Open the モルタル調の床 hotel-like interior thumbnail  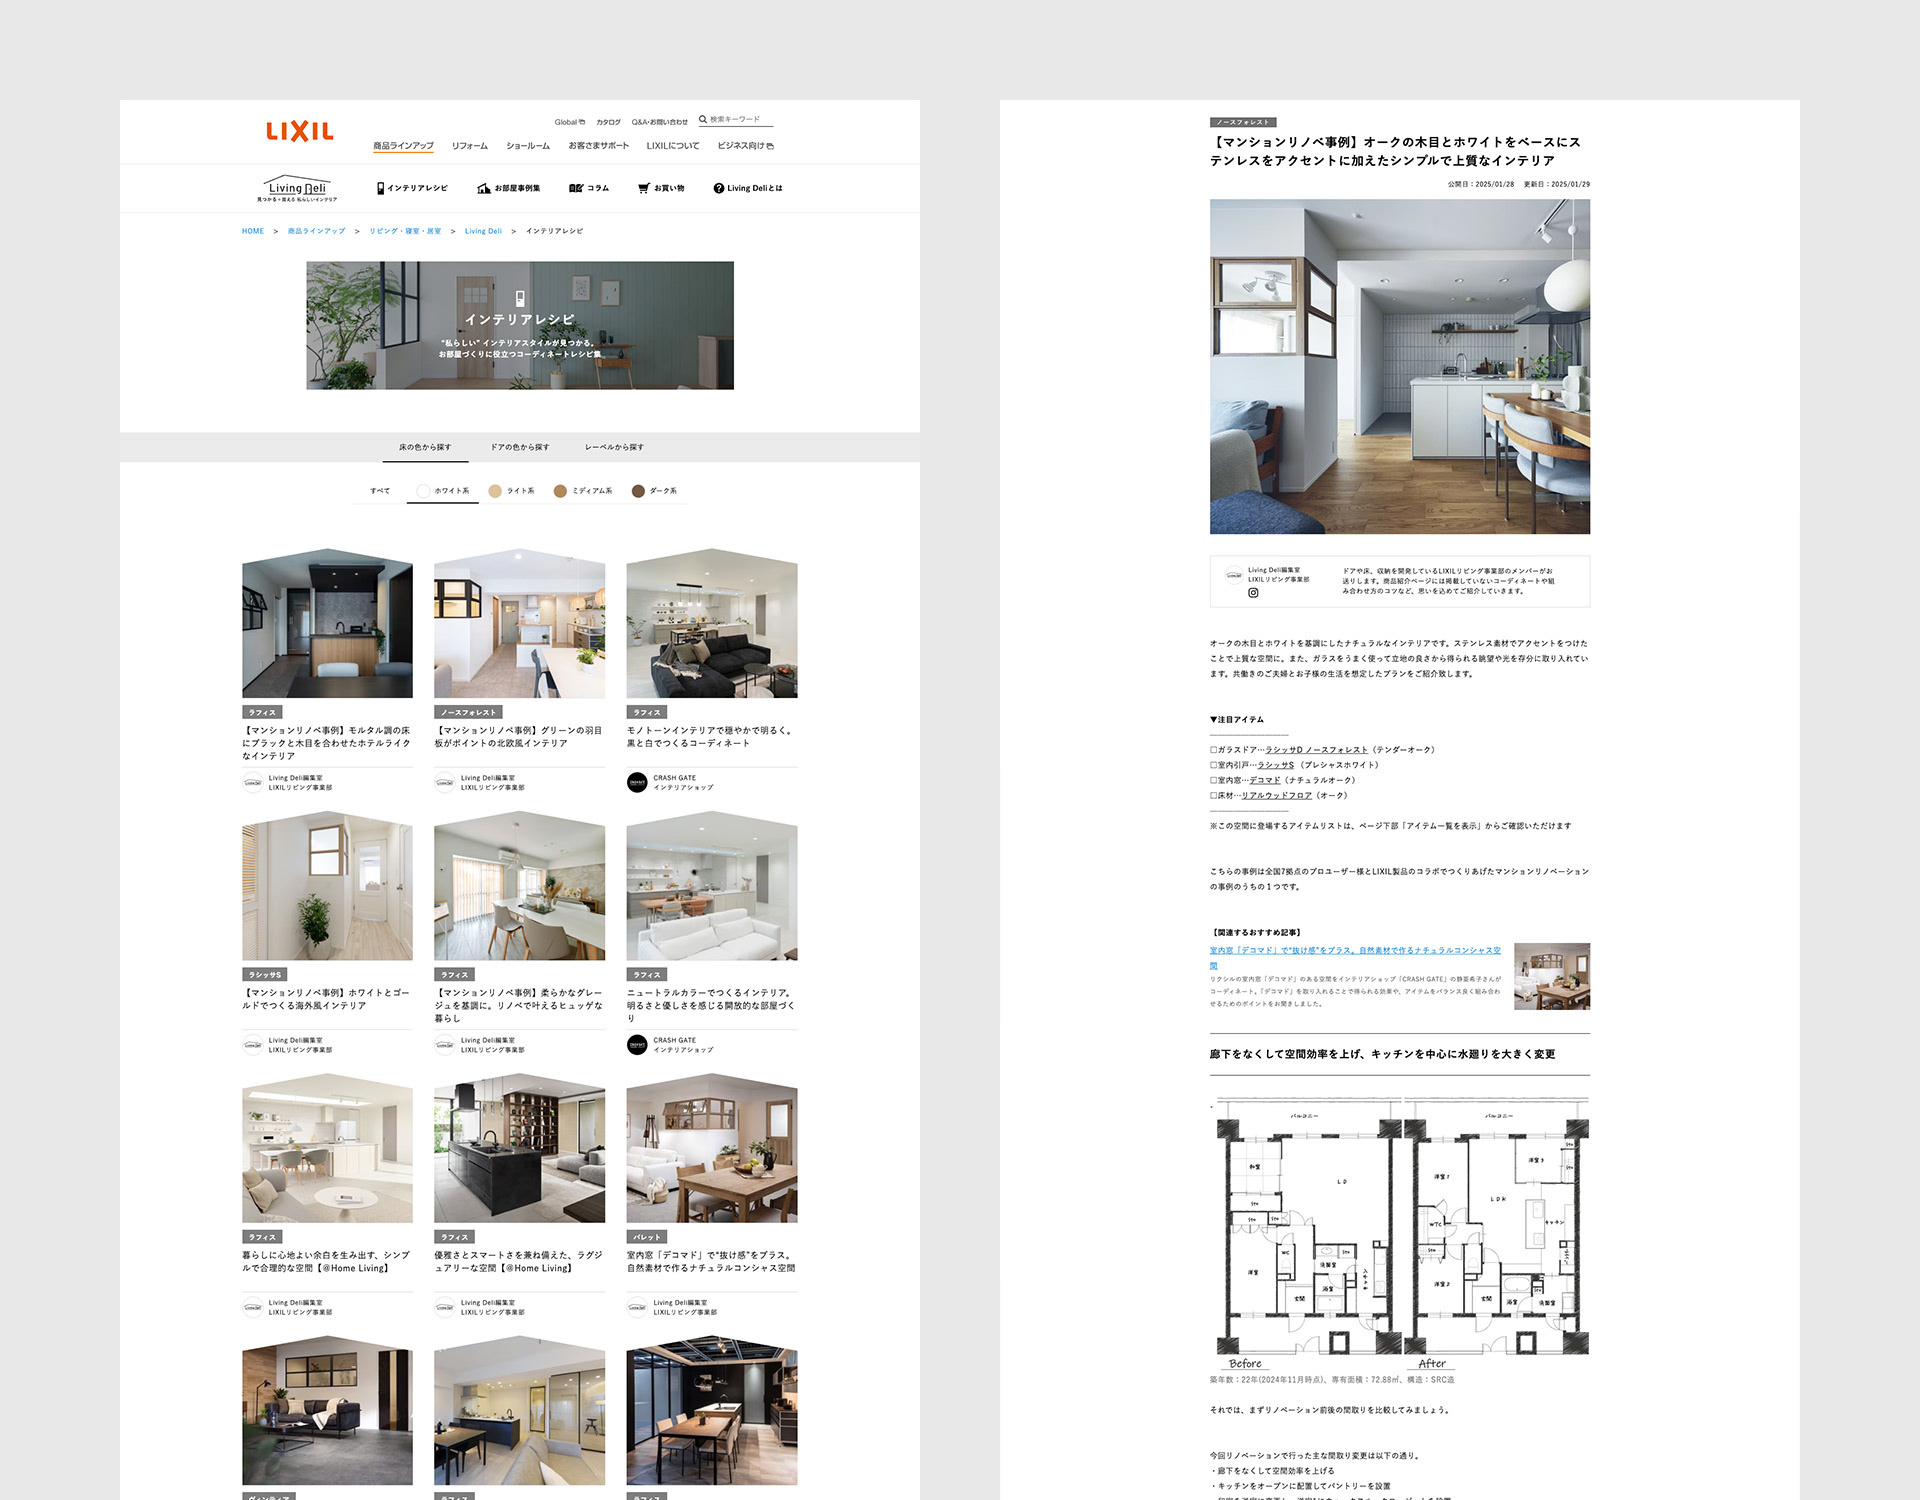click(x=327, y=623)
